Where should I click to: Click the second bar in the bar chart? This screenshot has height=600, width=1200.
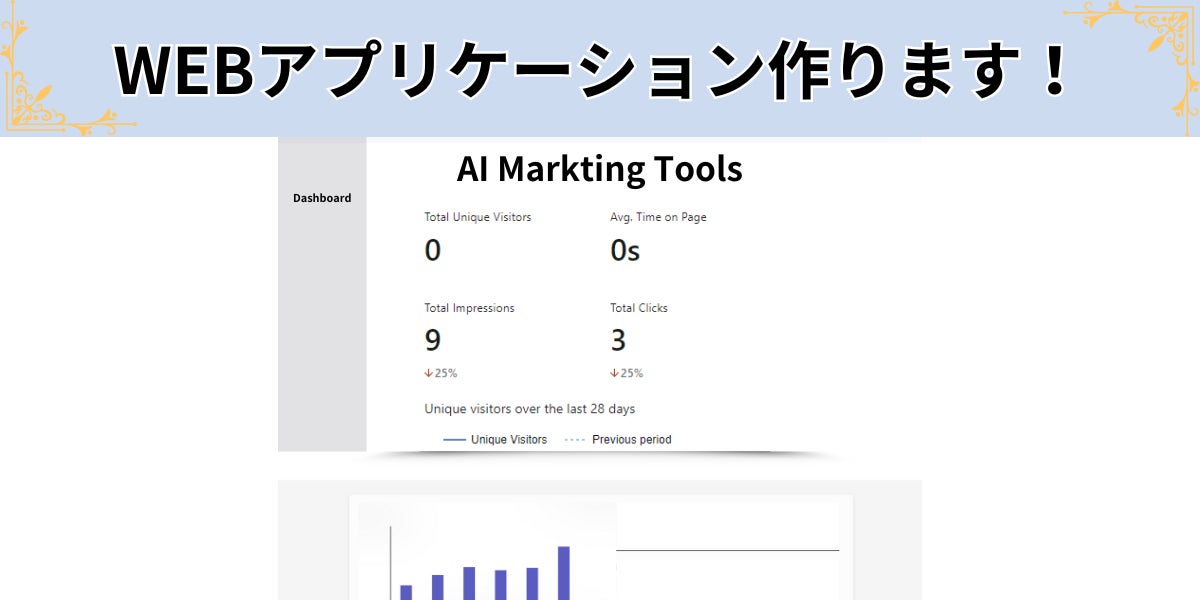click(x=437, y=587)
